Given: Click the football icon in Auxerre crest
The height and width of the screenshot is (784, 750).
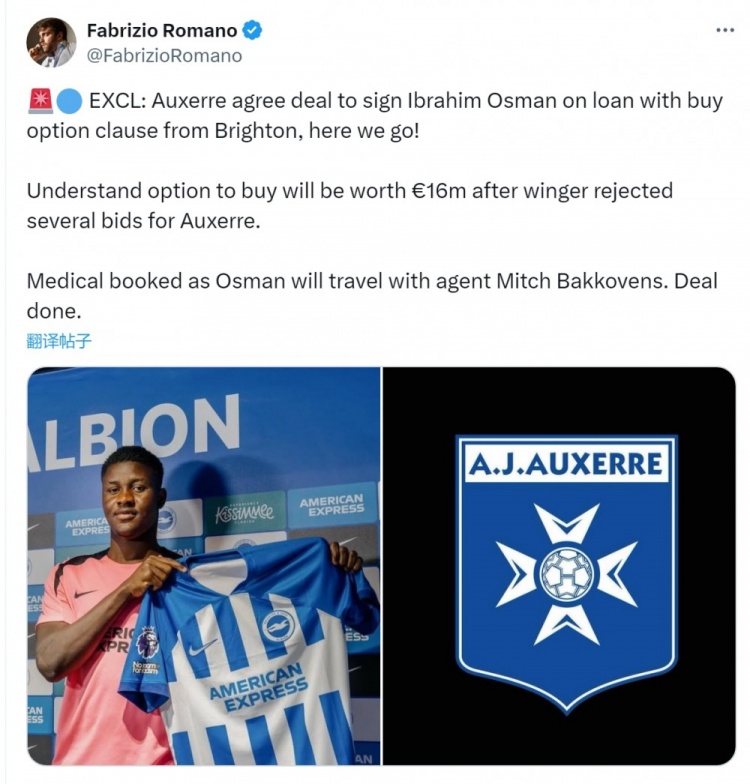Looking at the screenshot, I should pos(566,574).
